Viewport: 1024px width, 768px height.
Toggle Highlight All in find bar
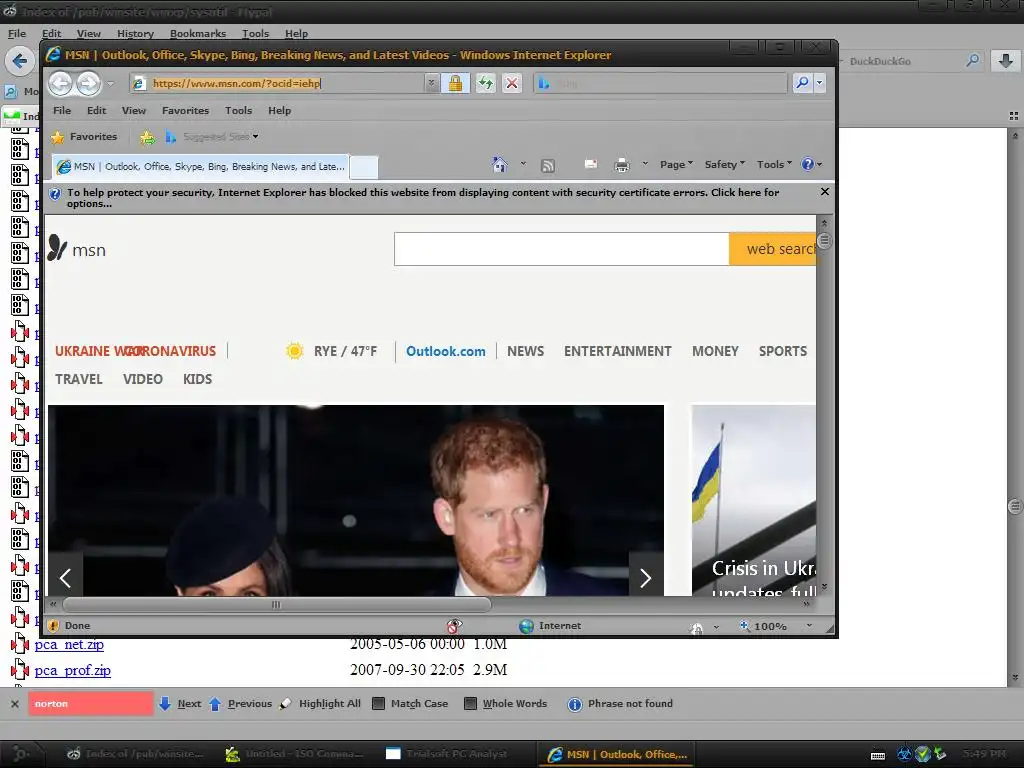[x=320, y=704]
